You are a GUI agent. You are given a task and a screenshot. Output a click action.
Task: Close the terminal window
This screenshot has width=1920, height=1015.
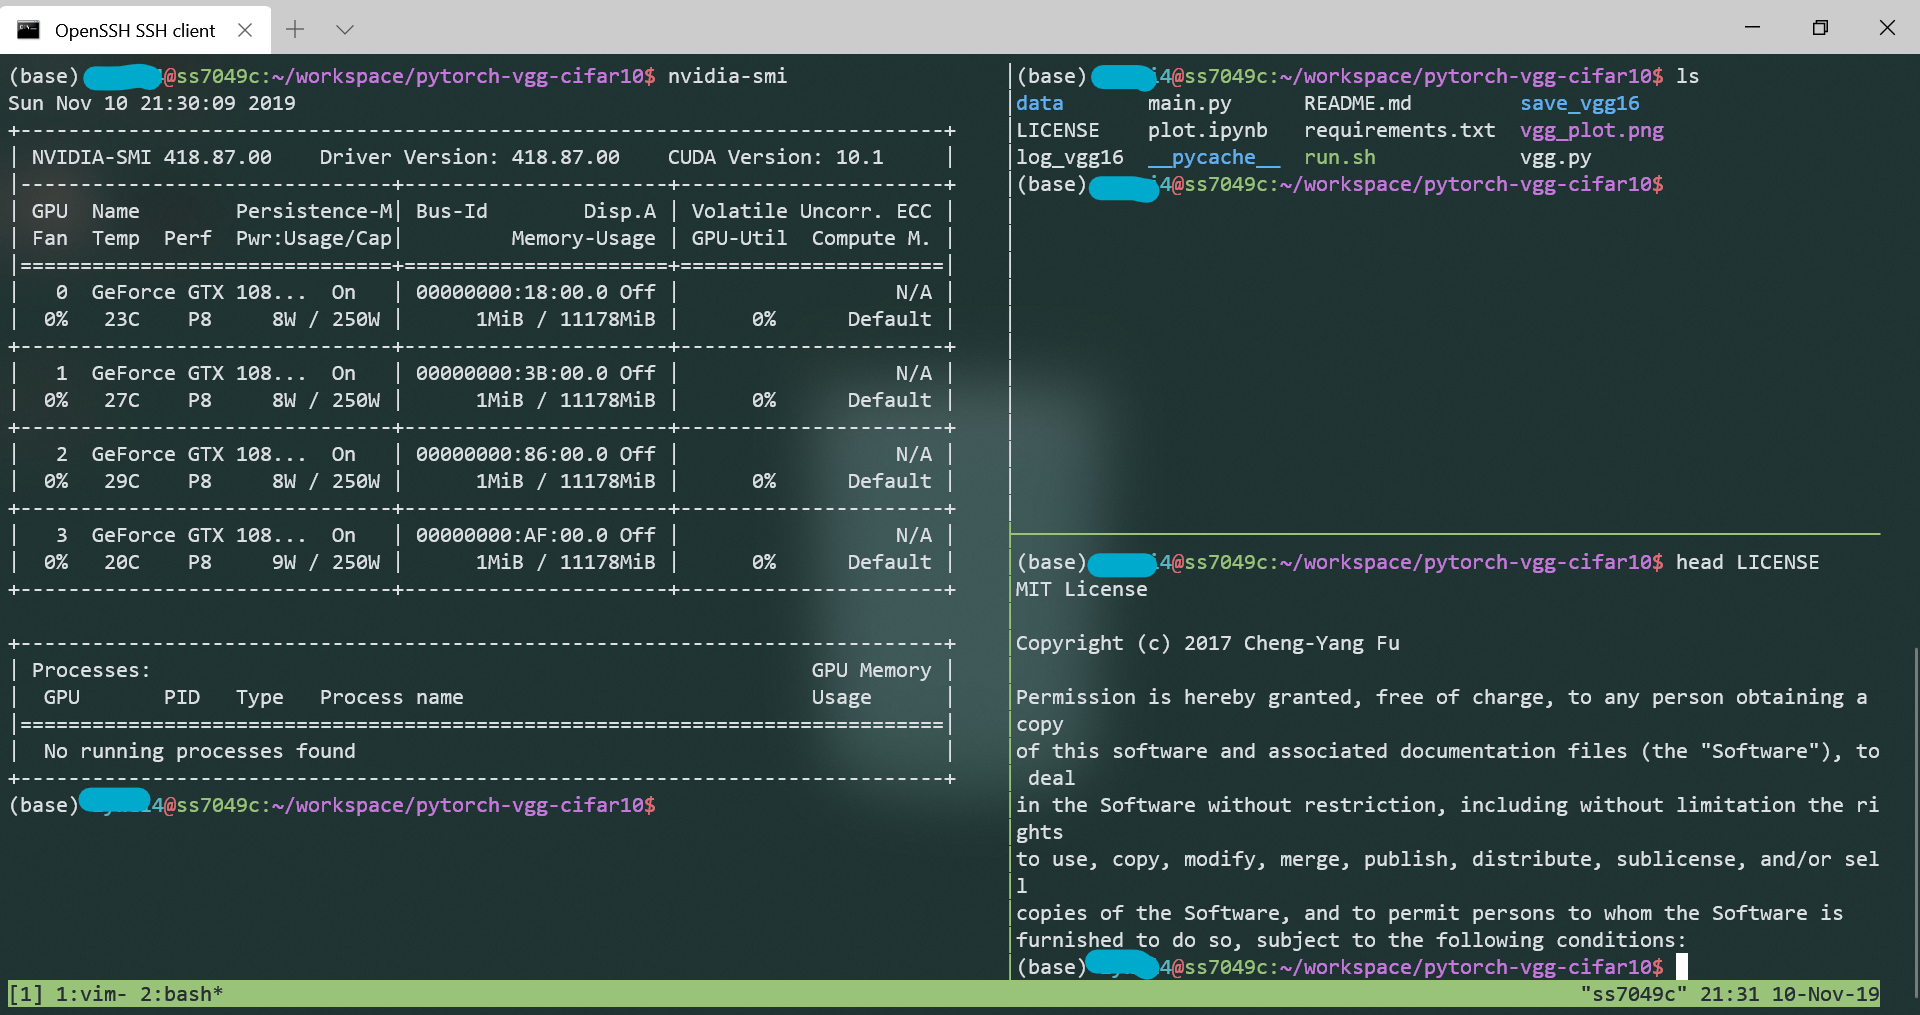click(1887, 27)
